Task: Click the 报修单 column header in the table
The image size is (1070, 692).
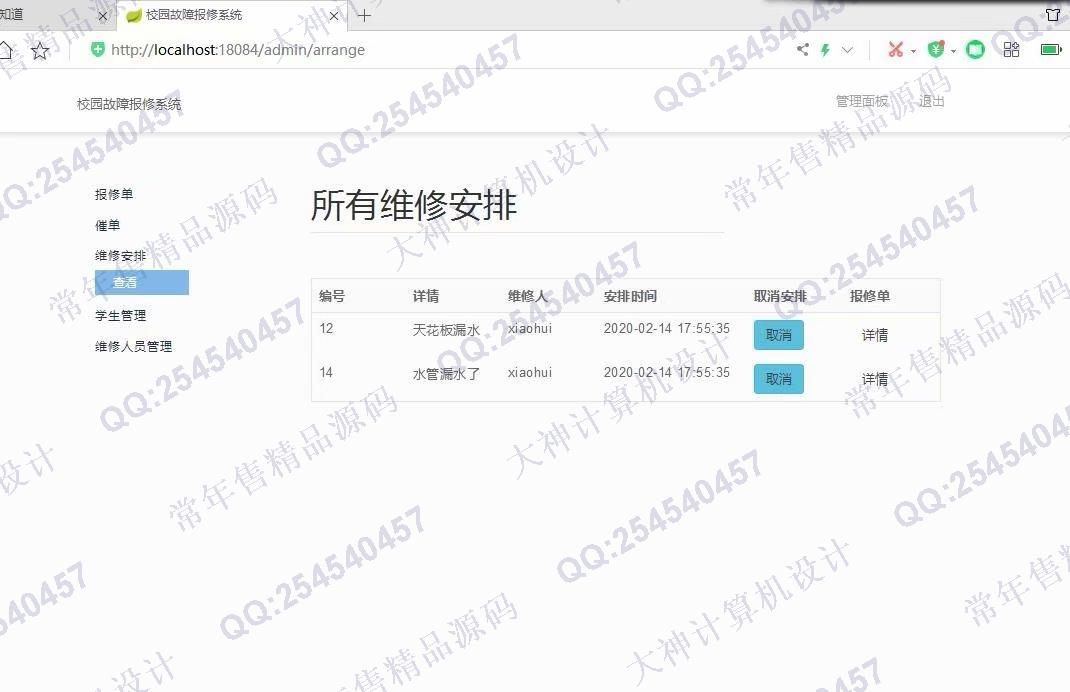Action: [870, 296]
